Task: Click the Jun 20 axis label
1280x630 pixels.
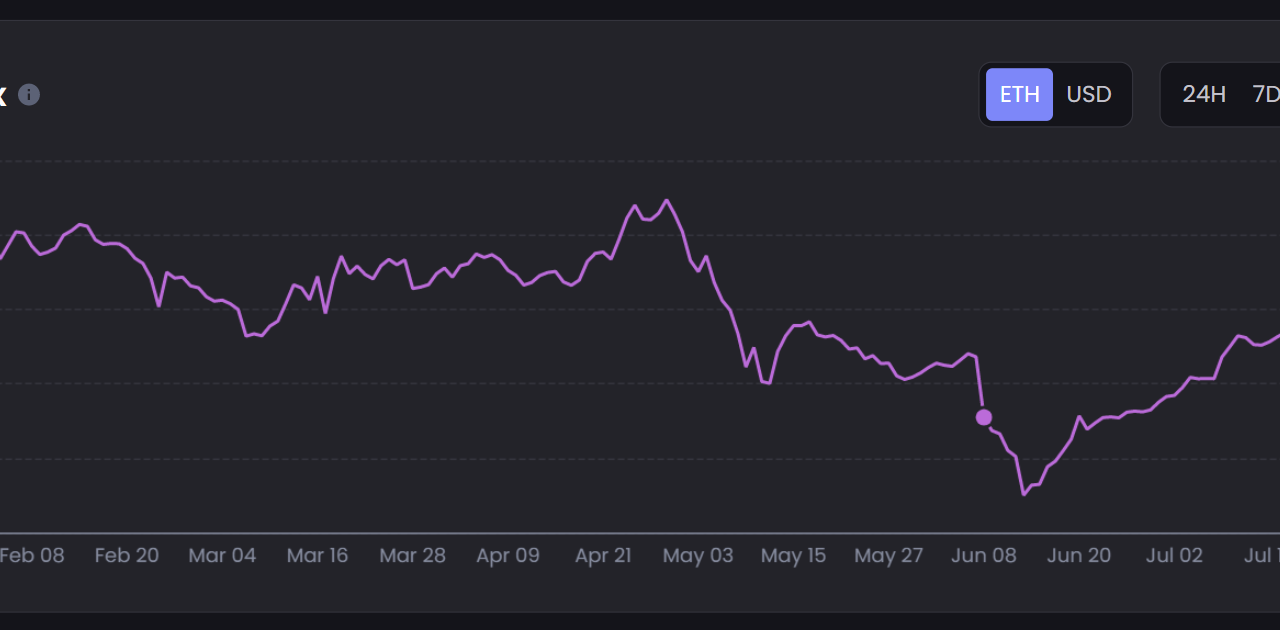Action: click(1079, 555)
